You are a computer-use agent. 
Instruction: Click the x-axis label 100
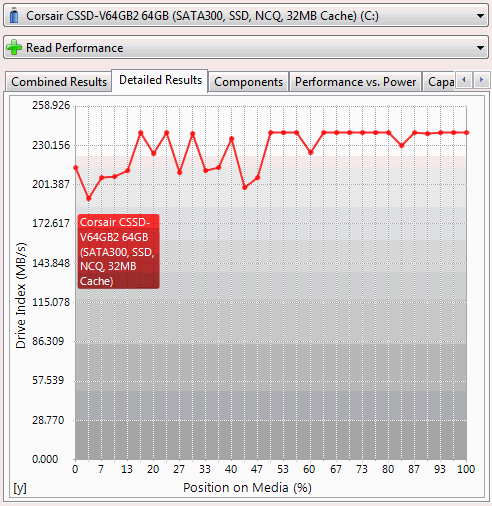pyautogui.click(x=466, y=469)
